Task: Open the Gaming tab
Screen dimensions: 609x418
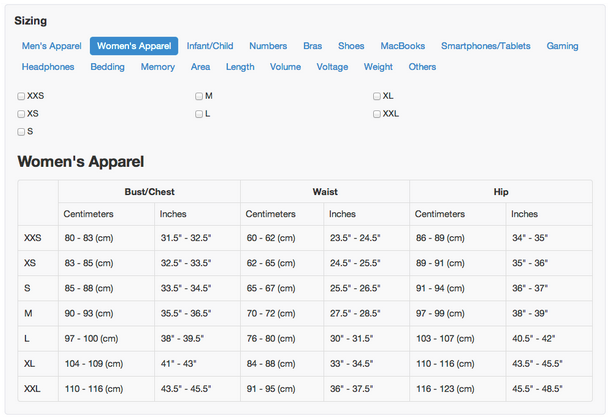Action: (562, 46)
